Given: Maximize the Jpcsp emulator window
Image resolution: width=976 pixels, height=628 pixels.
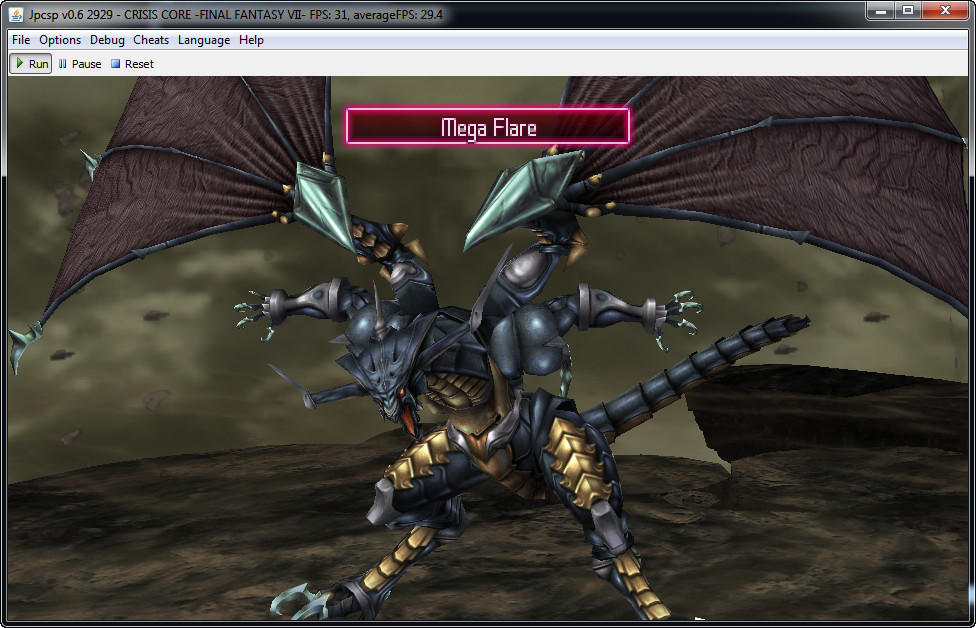Looking at the screenshot, I should (908, 11).
